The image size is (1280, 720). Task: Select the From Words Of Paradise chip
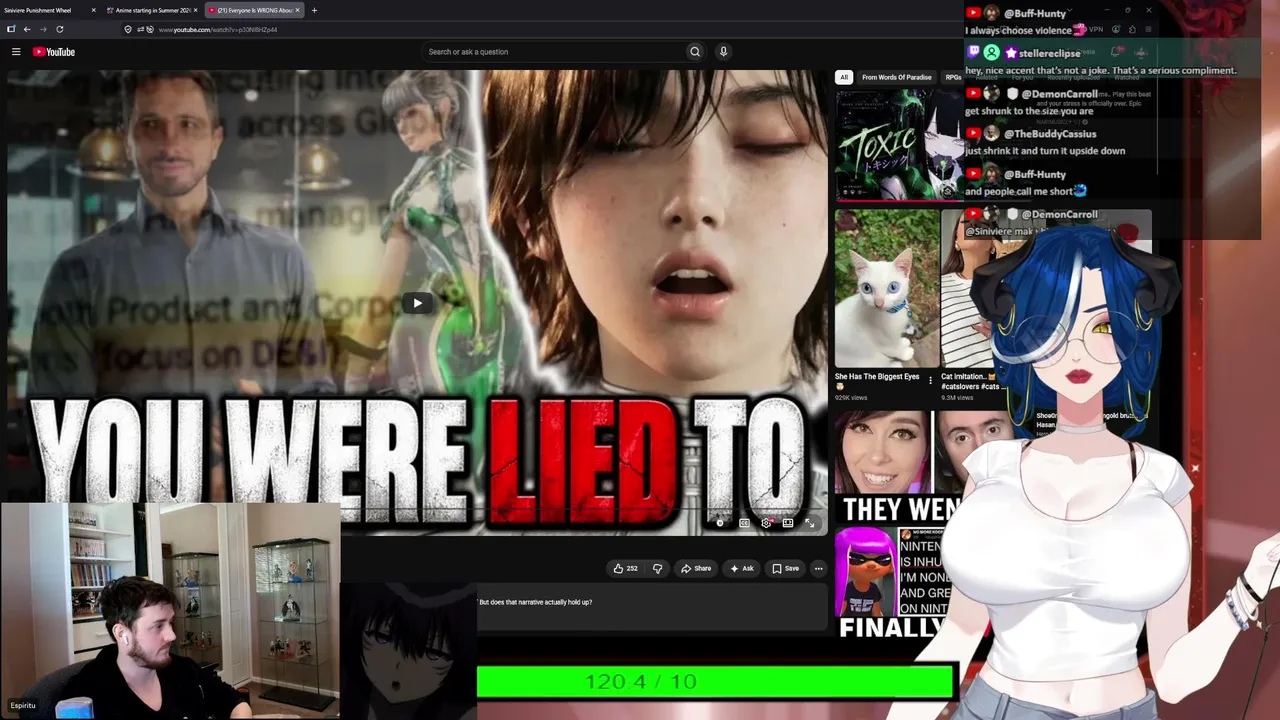[x=896, y=77]
